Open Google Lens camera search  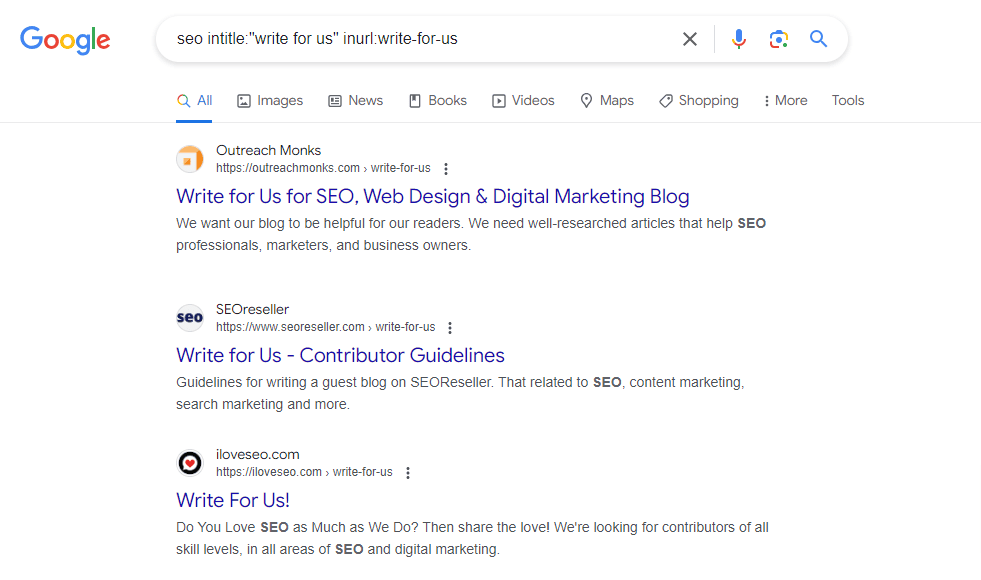pos(778,38)
